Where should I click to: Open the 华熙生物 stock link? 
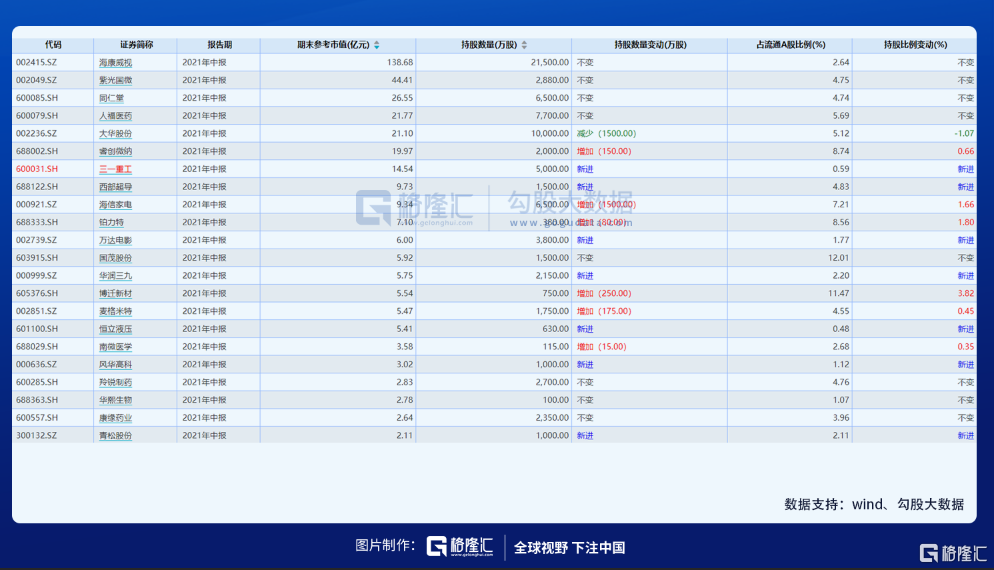pyautogui.click(x=115, y=400)
